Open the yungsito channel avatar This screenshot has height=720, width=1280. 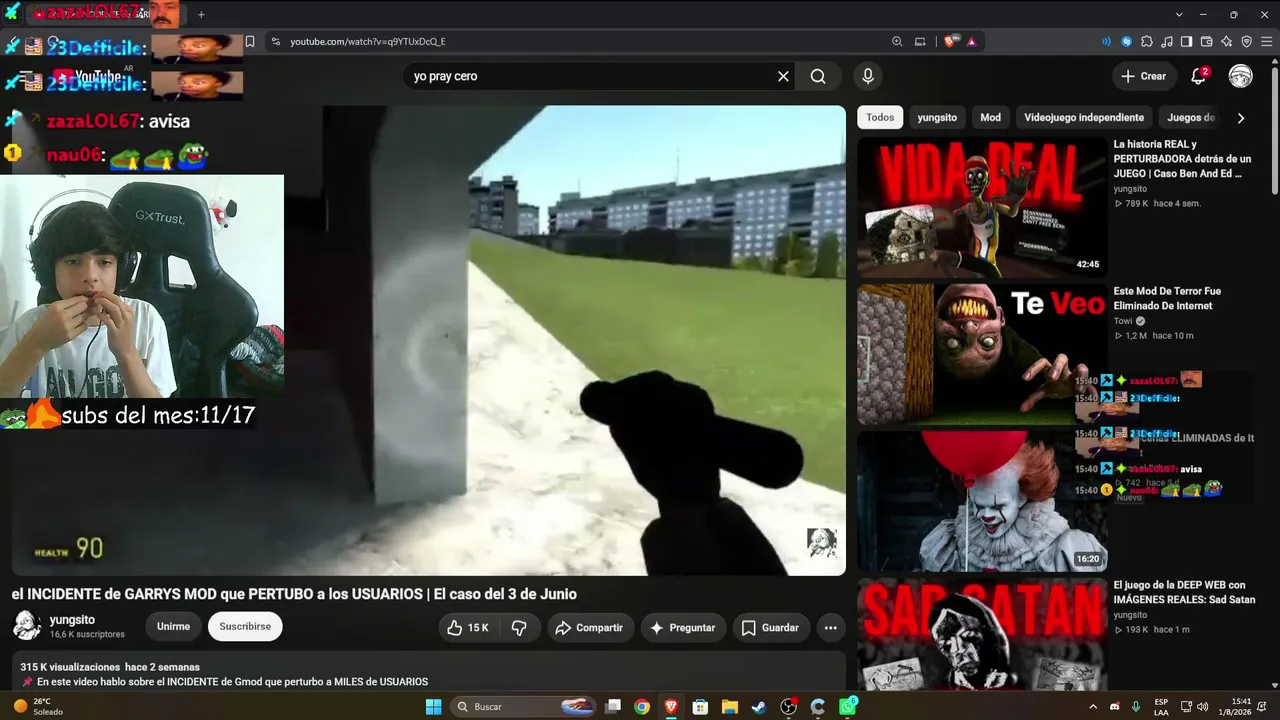pyautogui.click(x=26, y=627)
